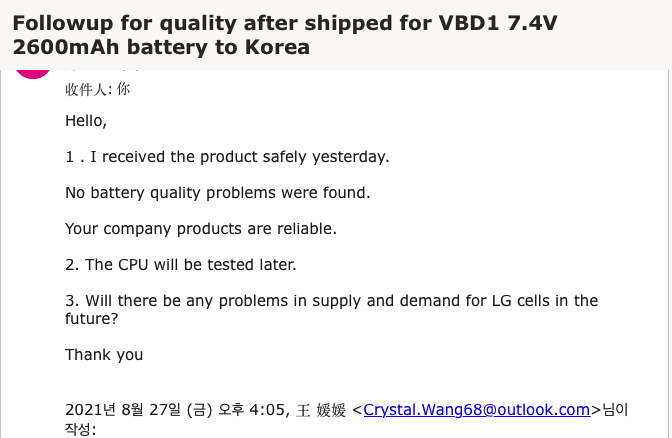Click the 님이 text after the email address
672x438 pixels.
(x=615, y=410)
